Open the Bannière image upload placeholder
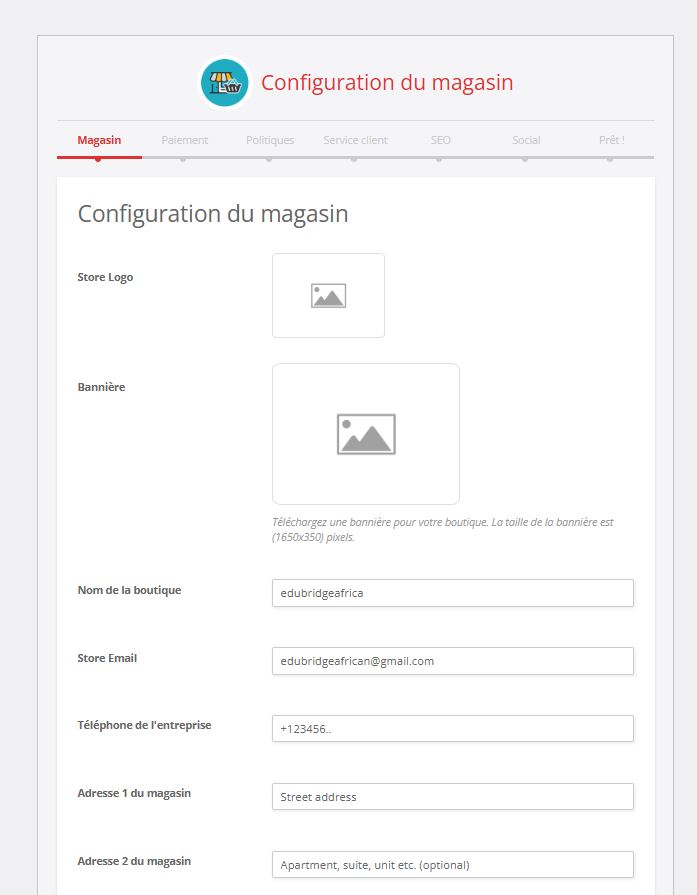This screenshot has width=697, height=895. point(365,434)
